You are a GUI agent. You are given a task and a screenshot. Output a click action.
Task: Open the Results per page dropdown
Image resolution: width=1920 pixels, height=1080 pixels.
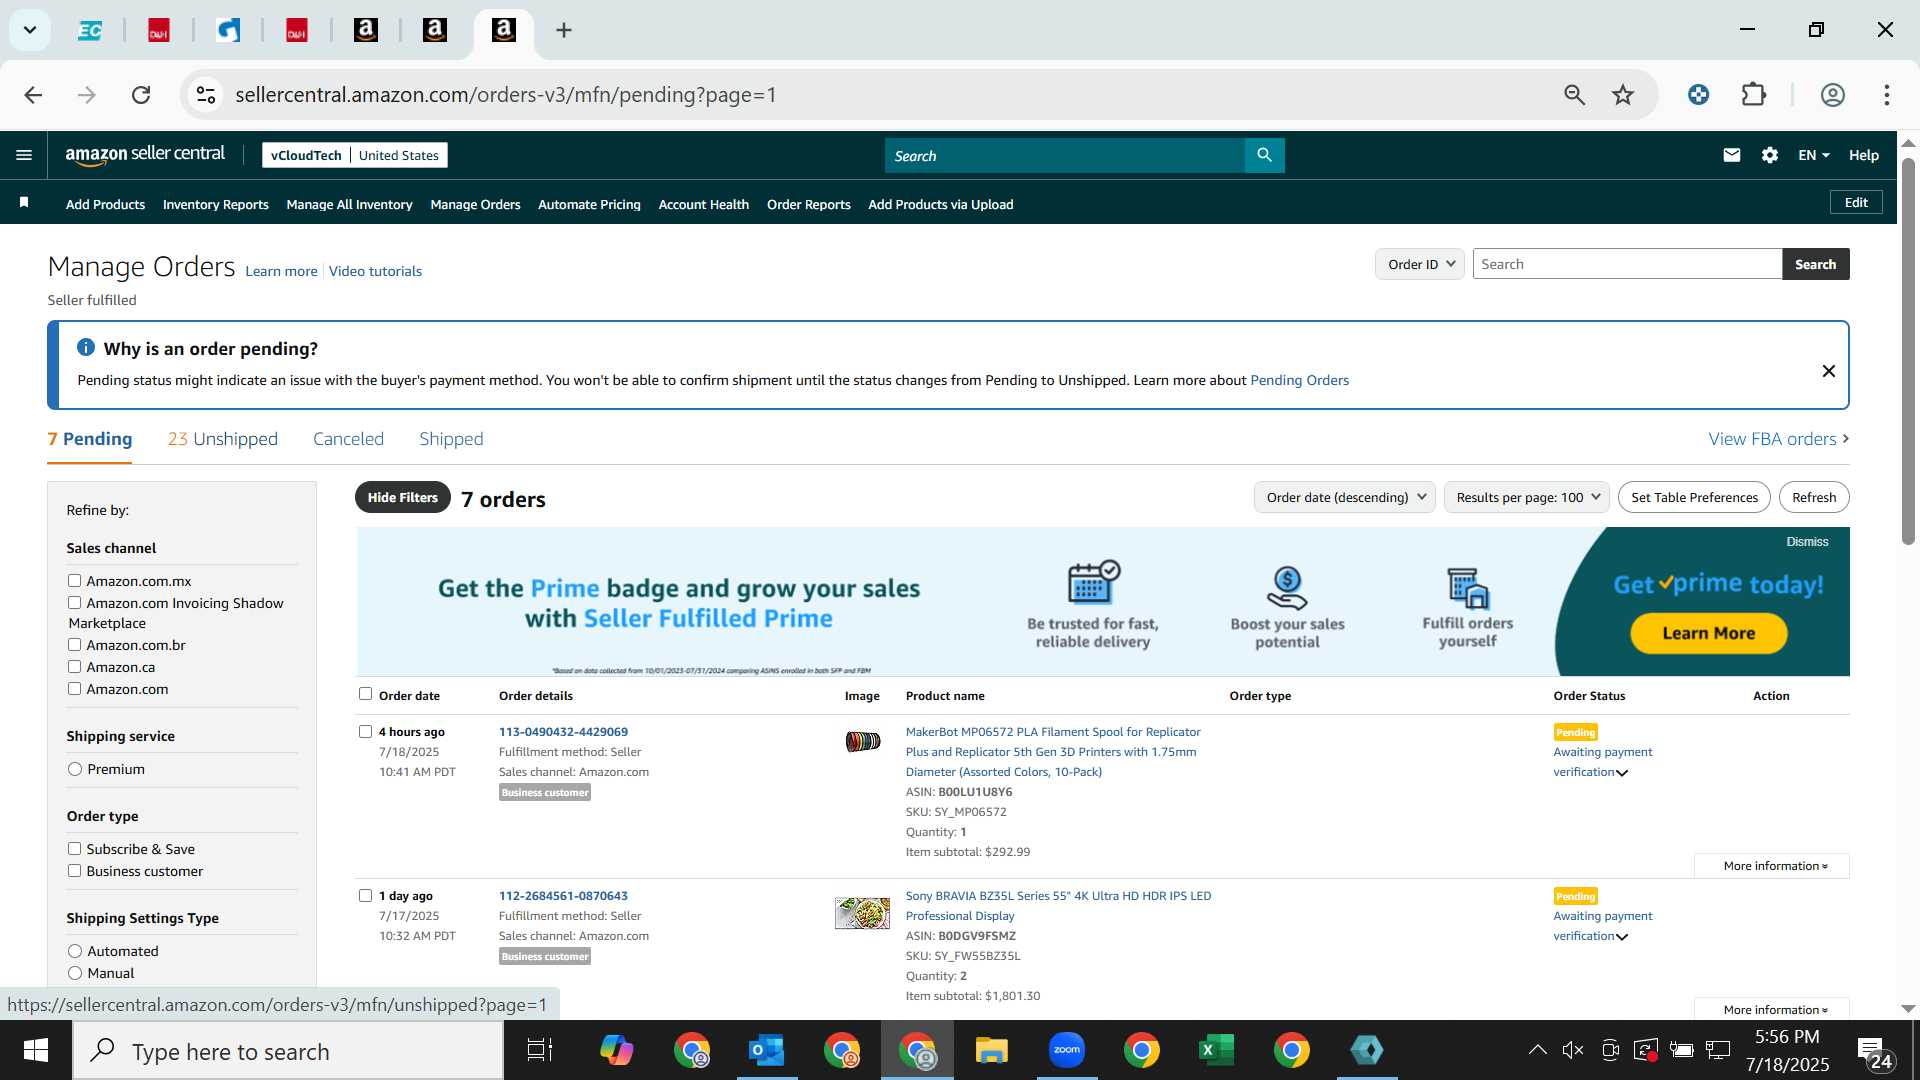tap(1527, 497)
